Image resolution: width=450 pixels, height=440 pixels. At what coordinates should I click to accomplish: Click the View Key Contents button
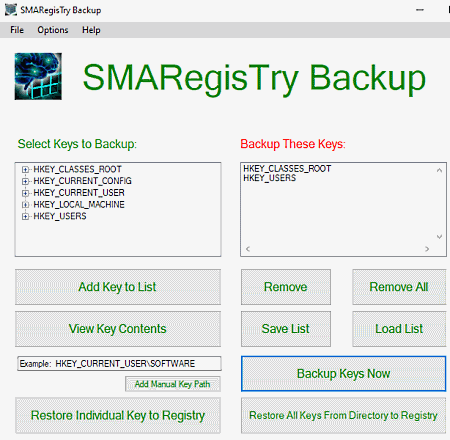coord(118,329)
